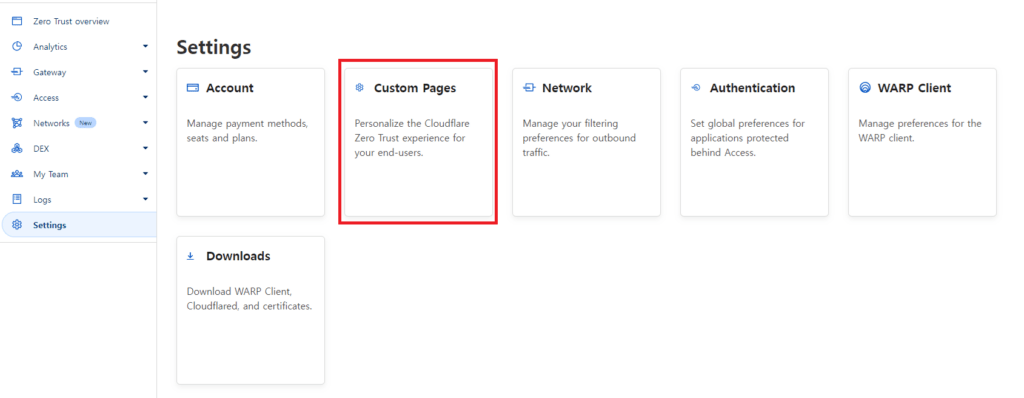Click the Access sidebar icon
The height and width of the screenshot is (398, 1024).
pyautogui.click(x=17, y=97)
